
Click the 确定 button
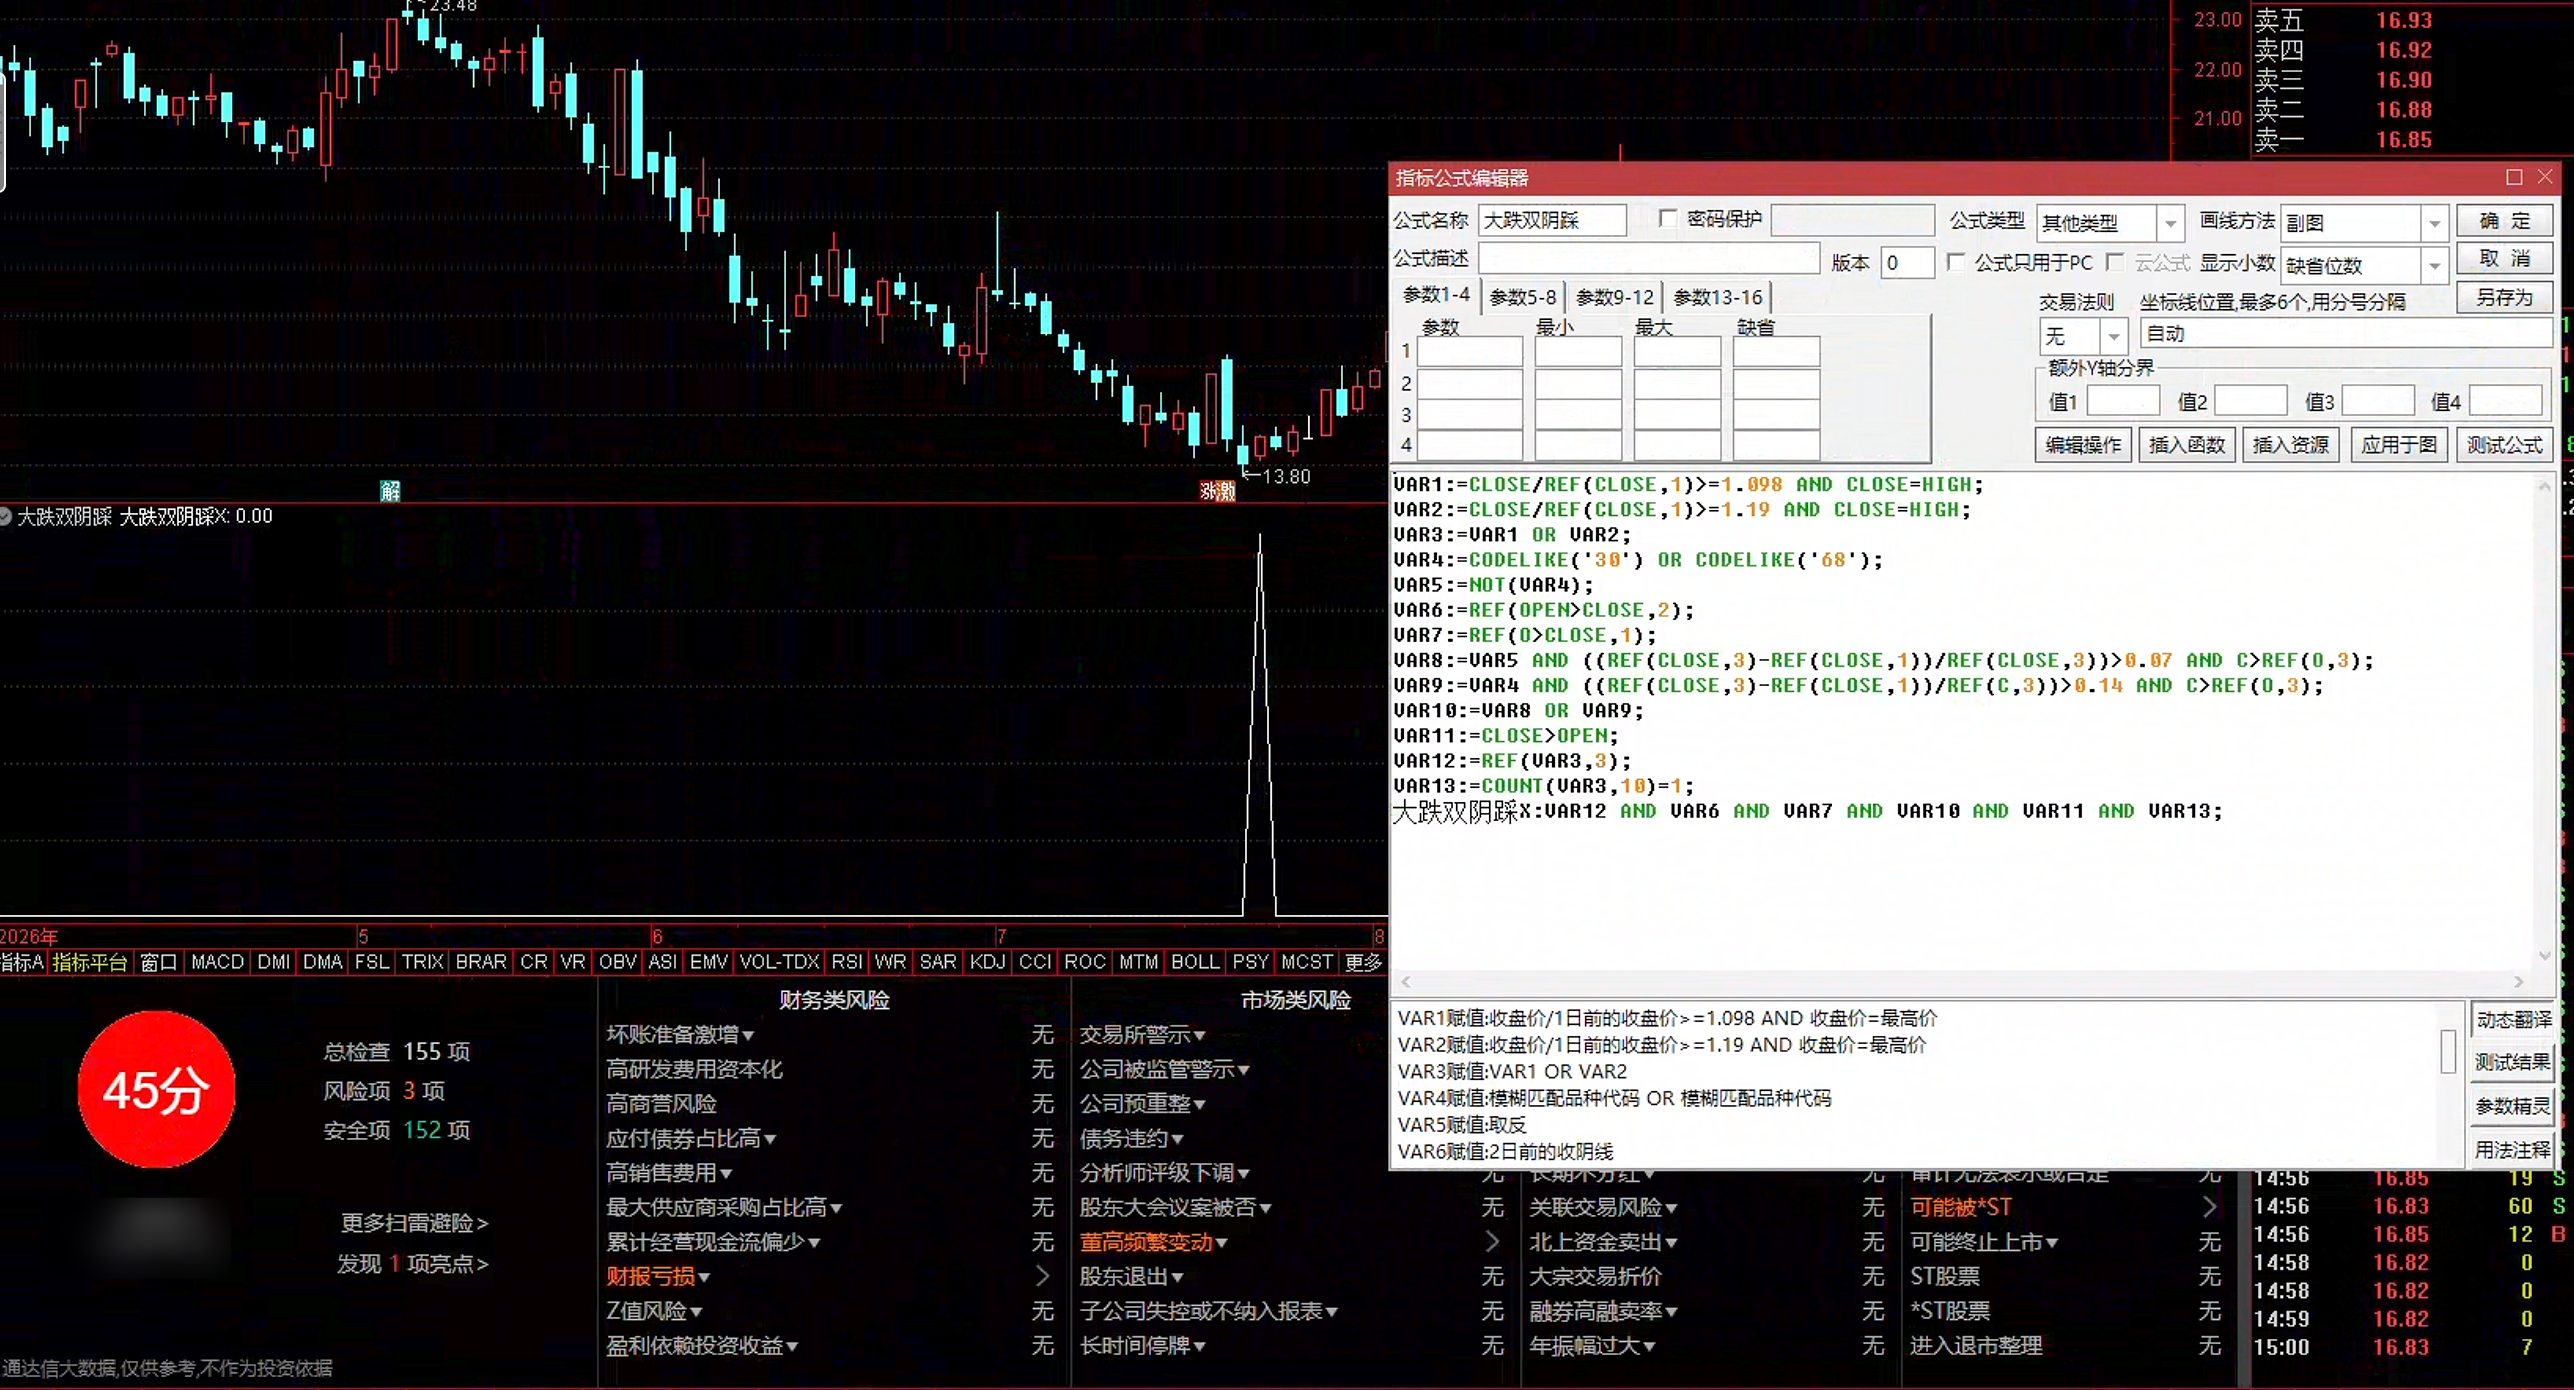tap(2504, 221)
